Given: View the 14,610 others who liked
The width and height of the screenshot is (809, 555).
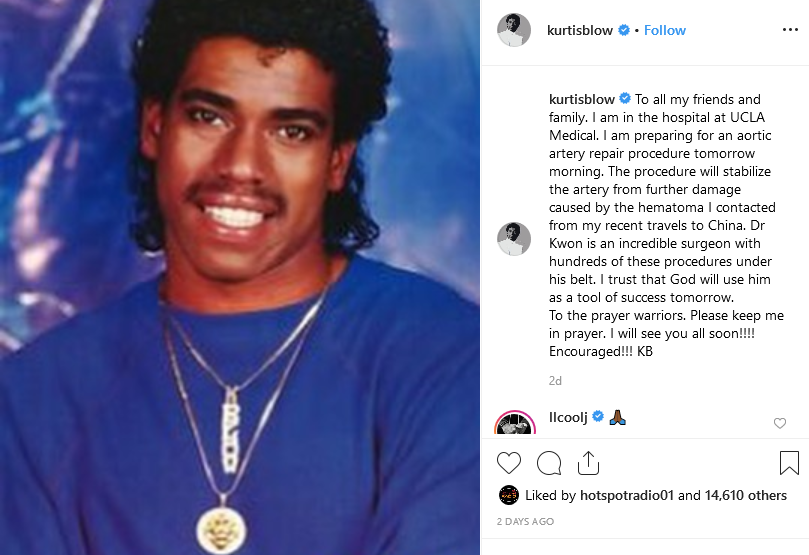Looking at the screenshot, I should pos(746,495).
